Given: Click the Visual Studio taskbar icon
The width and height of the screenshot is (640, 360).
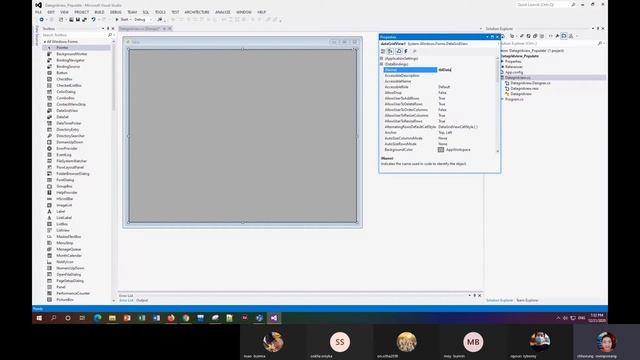Looking at the screenshot, I should click(x=274, y=318).
